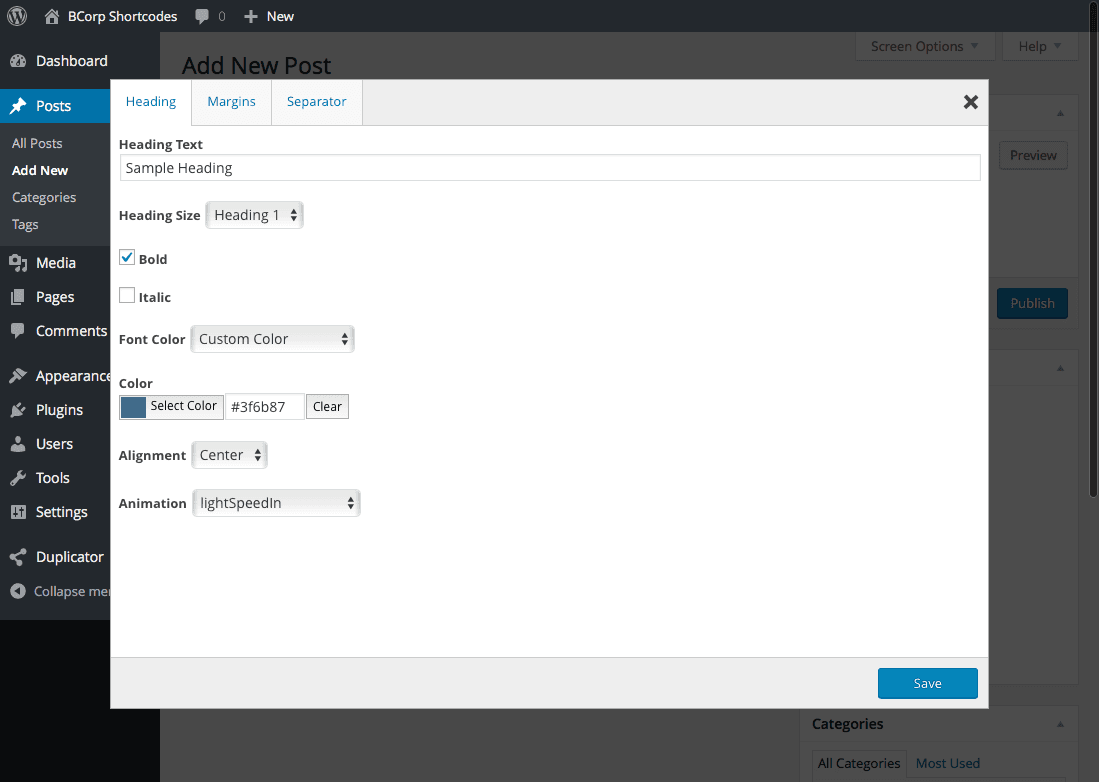The height and width of the screenshot is (782, 1099).
Task: Switch to the Margins tab
Action: coord(231,102)
